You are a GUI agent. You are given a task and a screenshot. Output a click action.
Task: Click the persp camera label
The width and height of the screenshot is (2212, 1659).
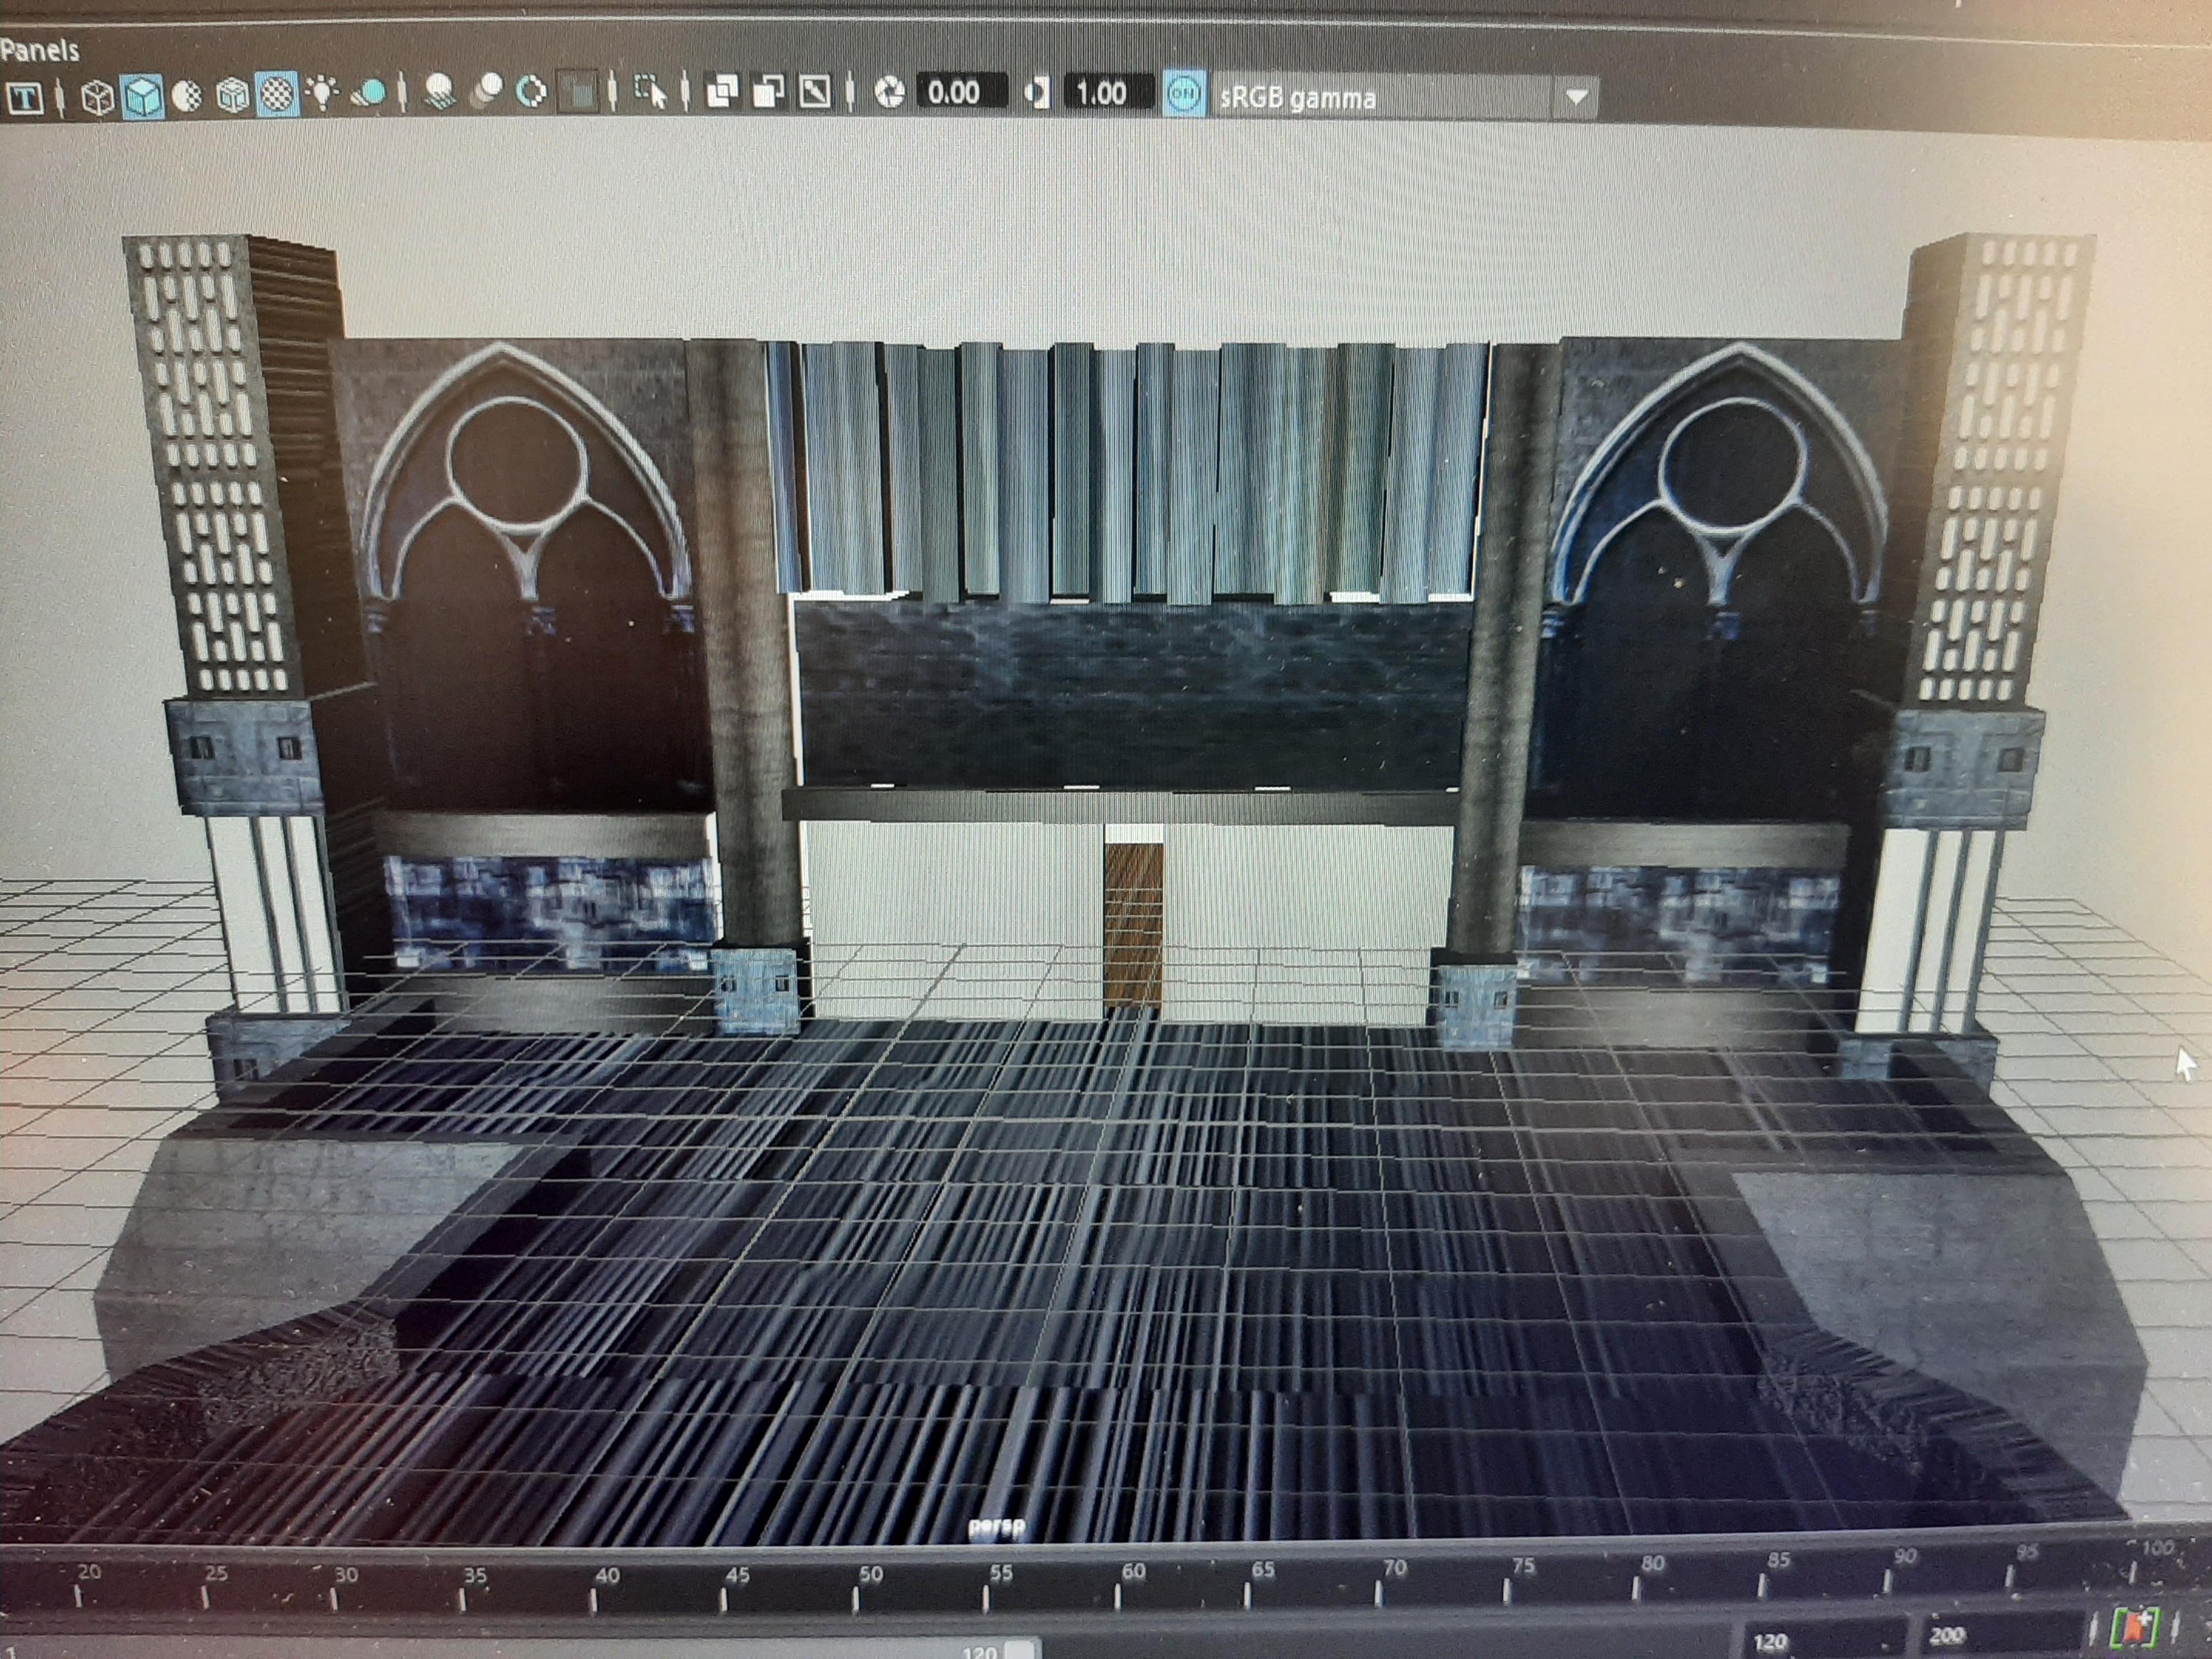pyautogui.click(x=996, y=1527)
